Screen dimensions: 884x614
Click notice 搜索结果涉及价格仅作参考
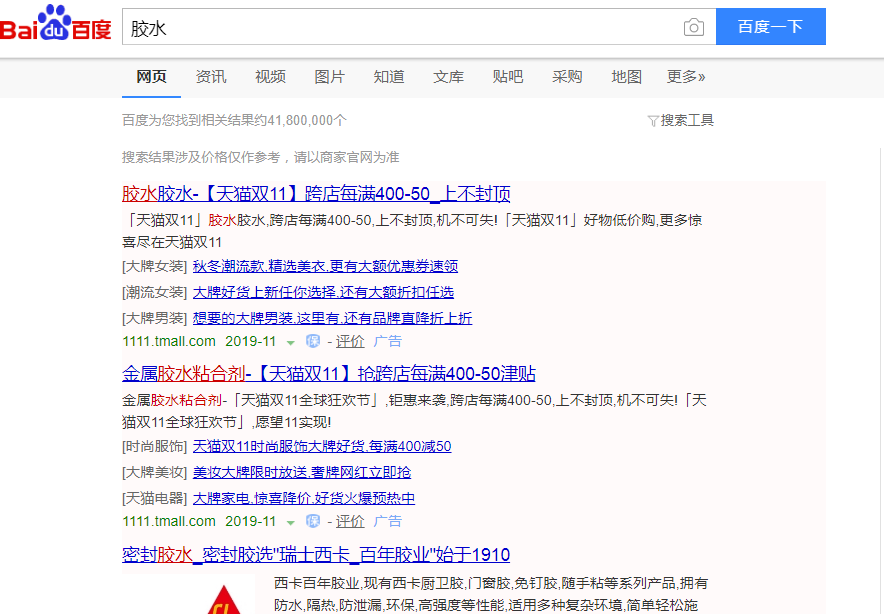coord(260,157)
